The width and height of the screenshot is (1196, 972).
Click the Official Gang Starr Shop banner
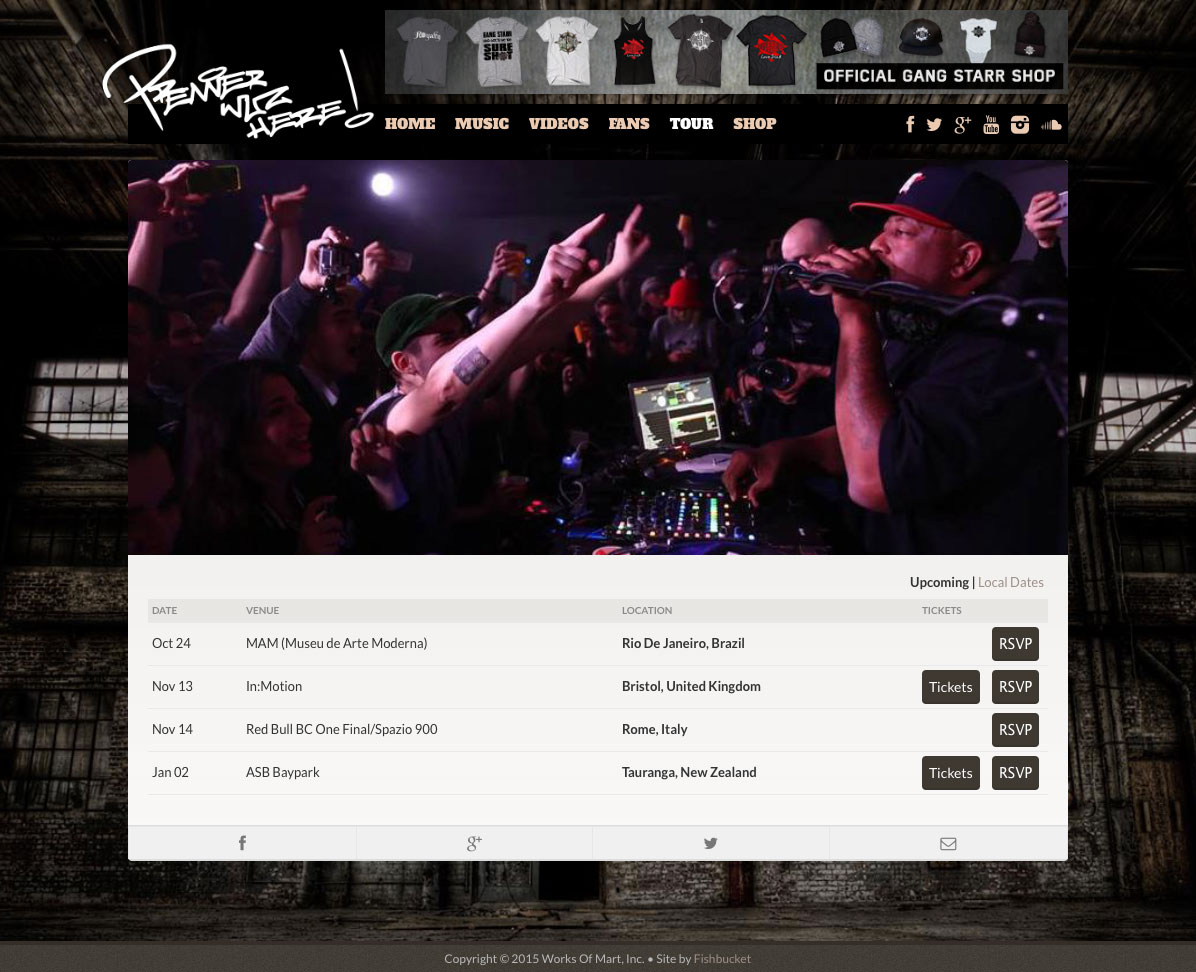coord(726,52)
